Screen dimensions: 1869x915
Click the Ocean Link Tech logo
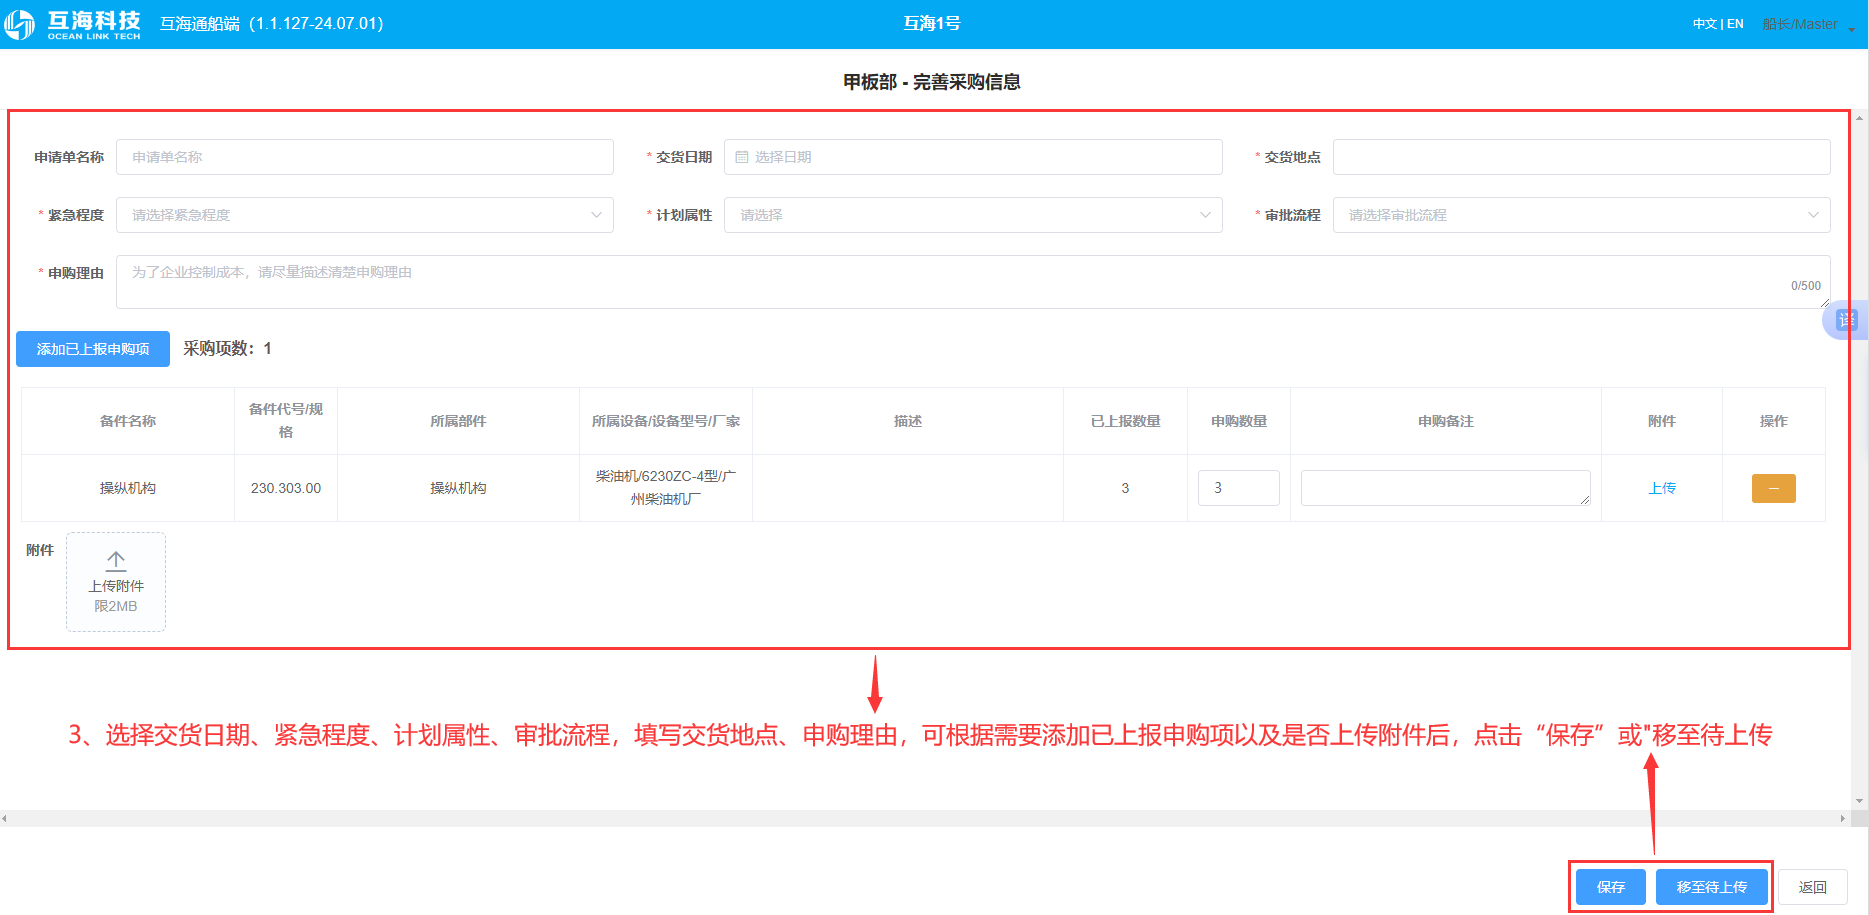click(73, 24)
